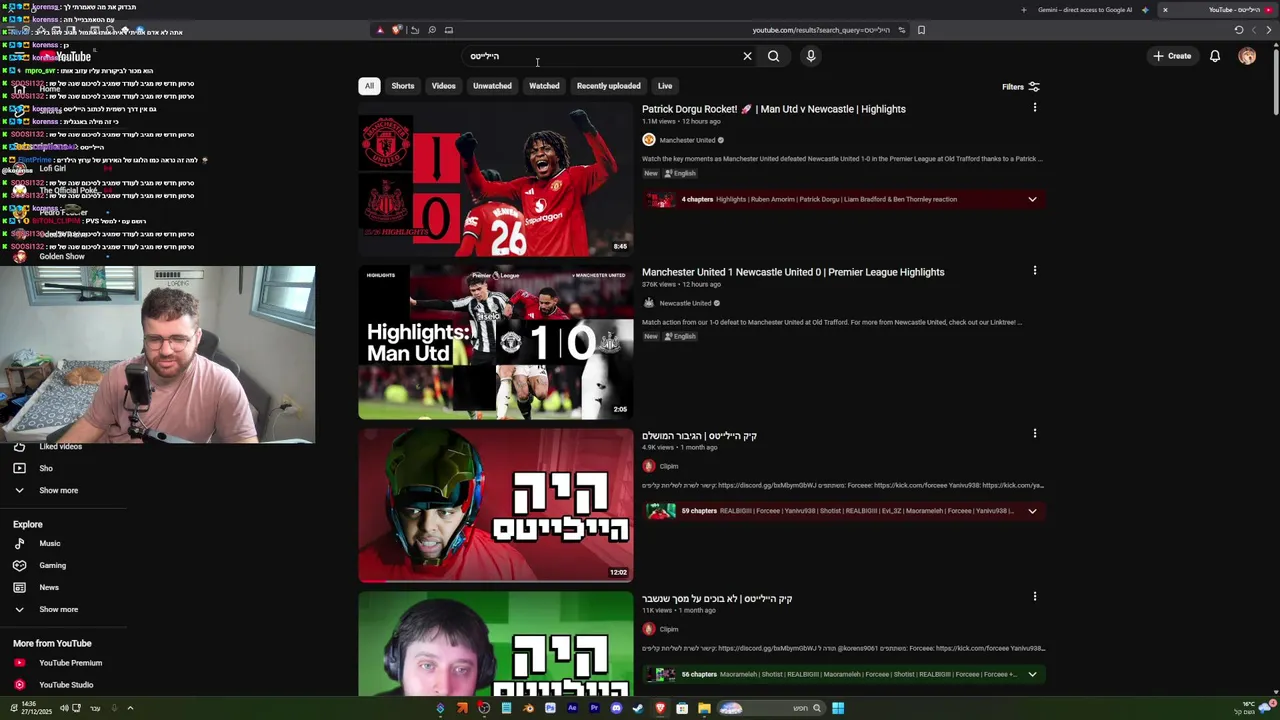Open search Filters
The height and width of the screenshot is (720, 1280).
(x=1021, y=87)
